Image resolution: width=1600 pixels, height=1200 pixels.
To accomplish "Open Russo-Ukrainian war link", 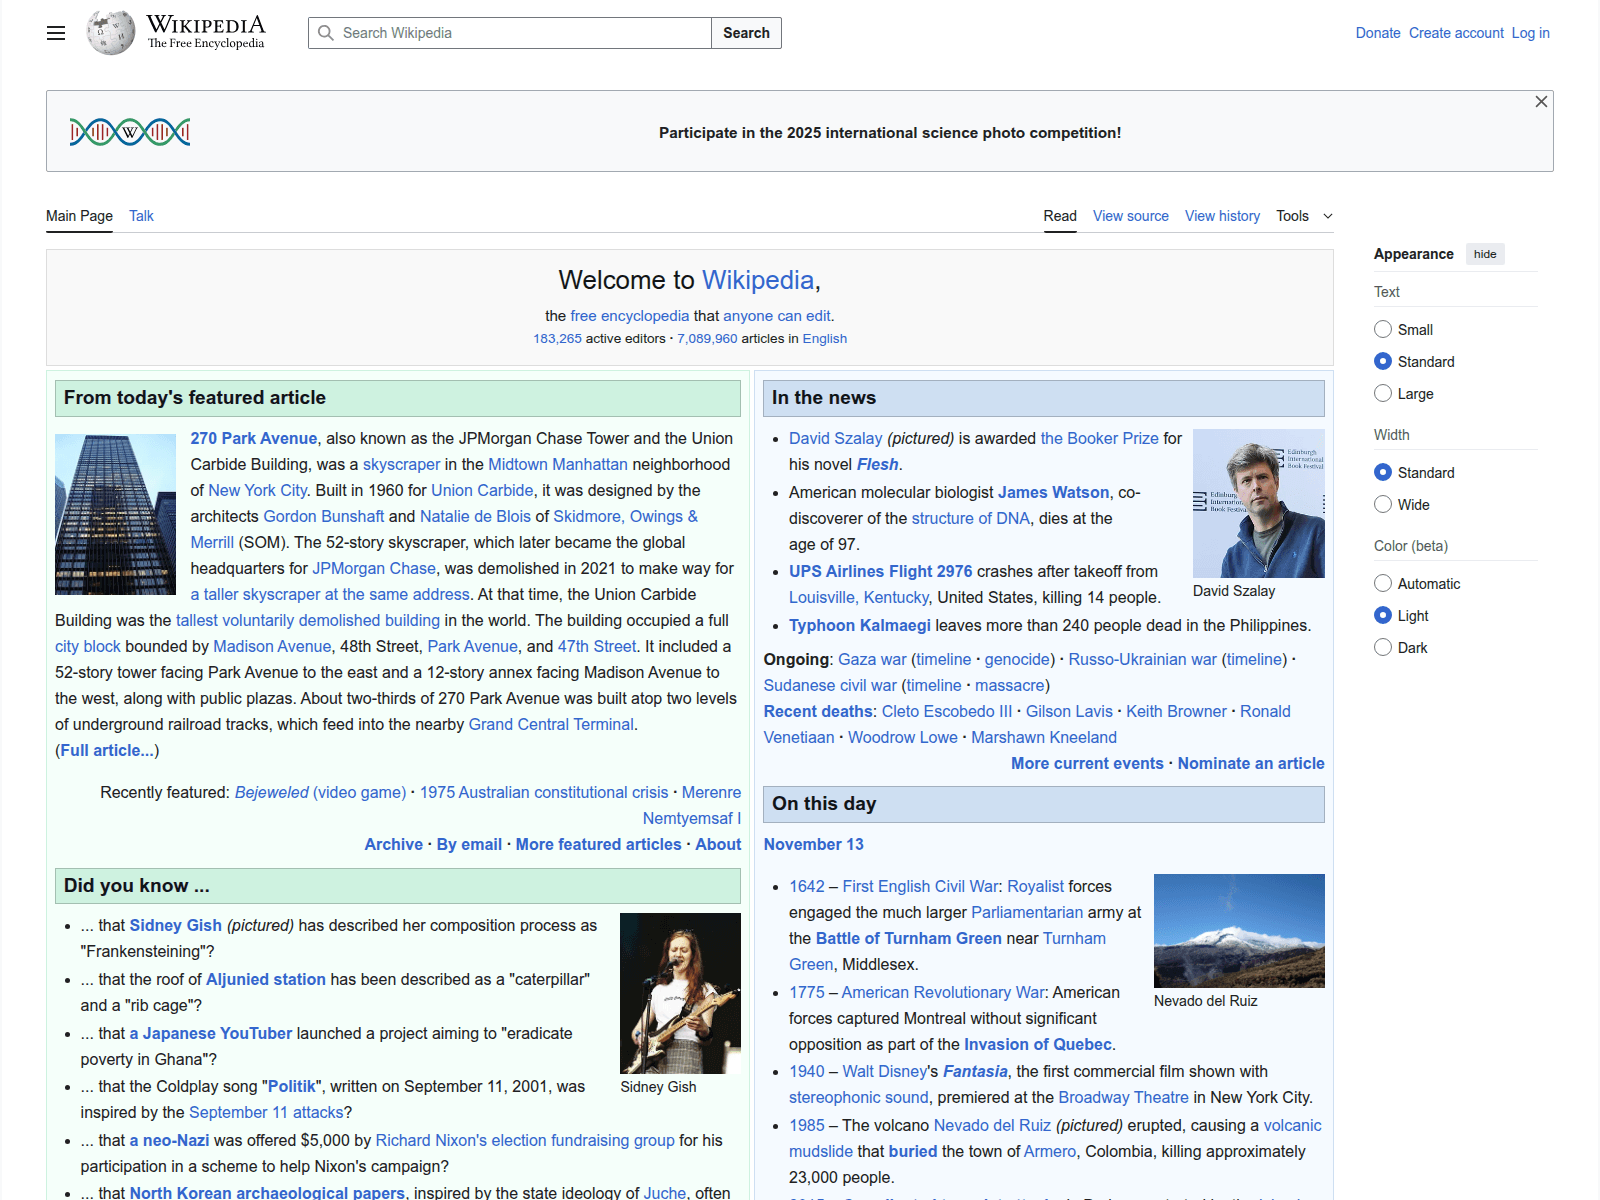I will (x=1142, y=659).
